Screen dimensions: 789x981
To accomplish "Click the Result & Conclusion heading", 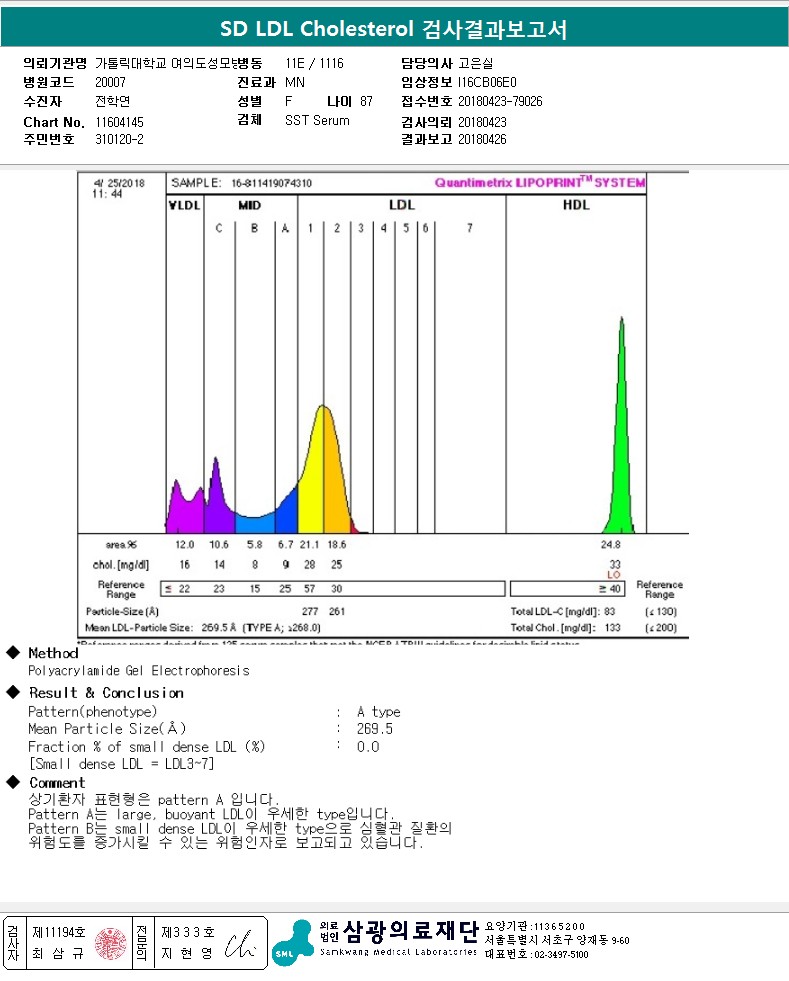I will click(106, 693).
